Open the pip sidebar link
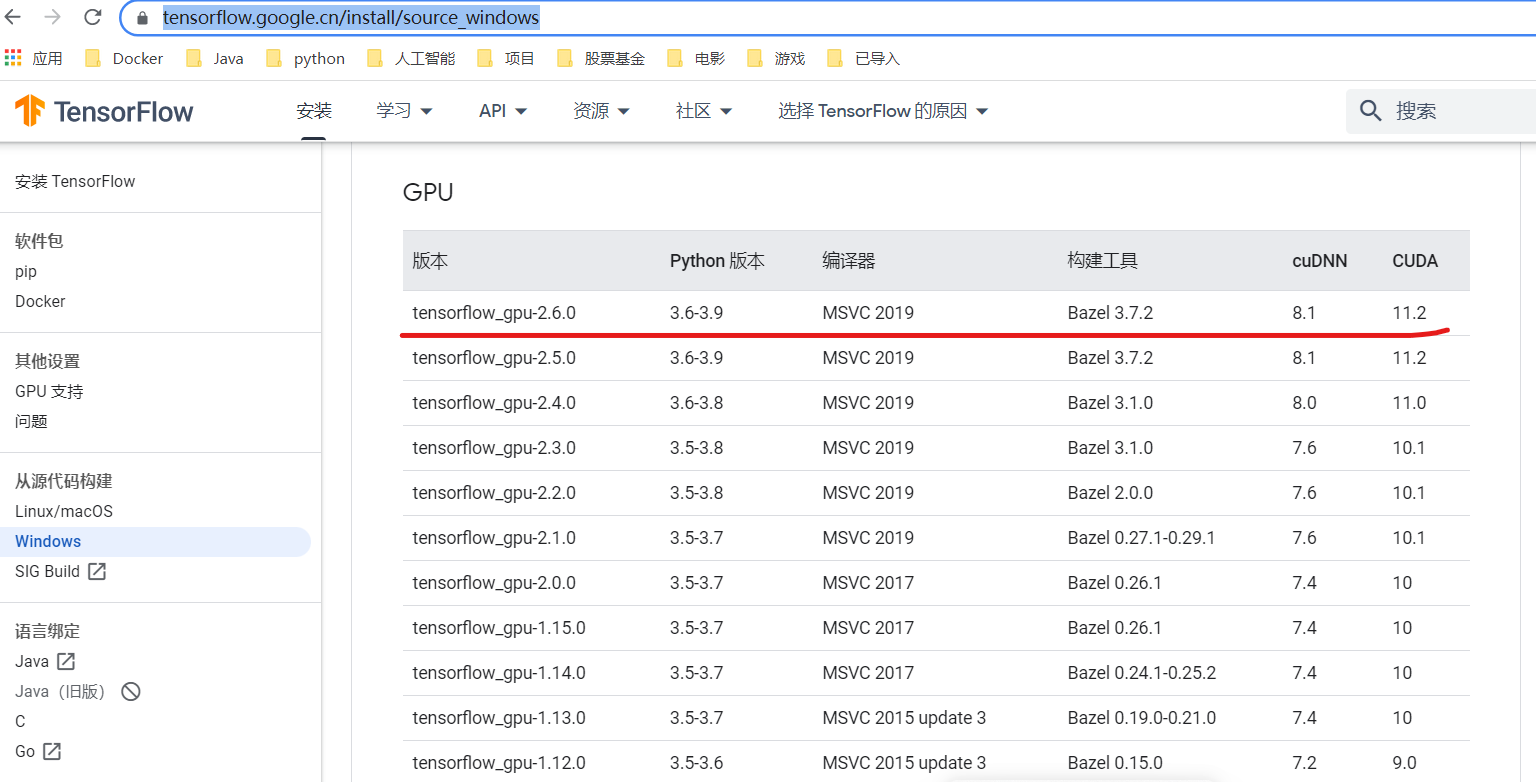The width and height of the screenshot is (1536, 782). point(26,271)
